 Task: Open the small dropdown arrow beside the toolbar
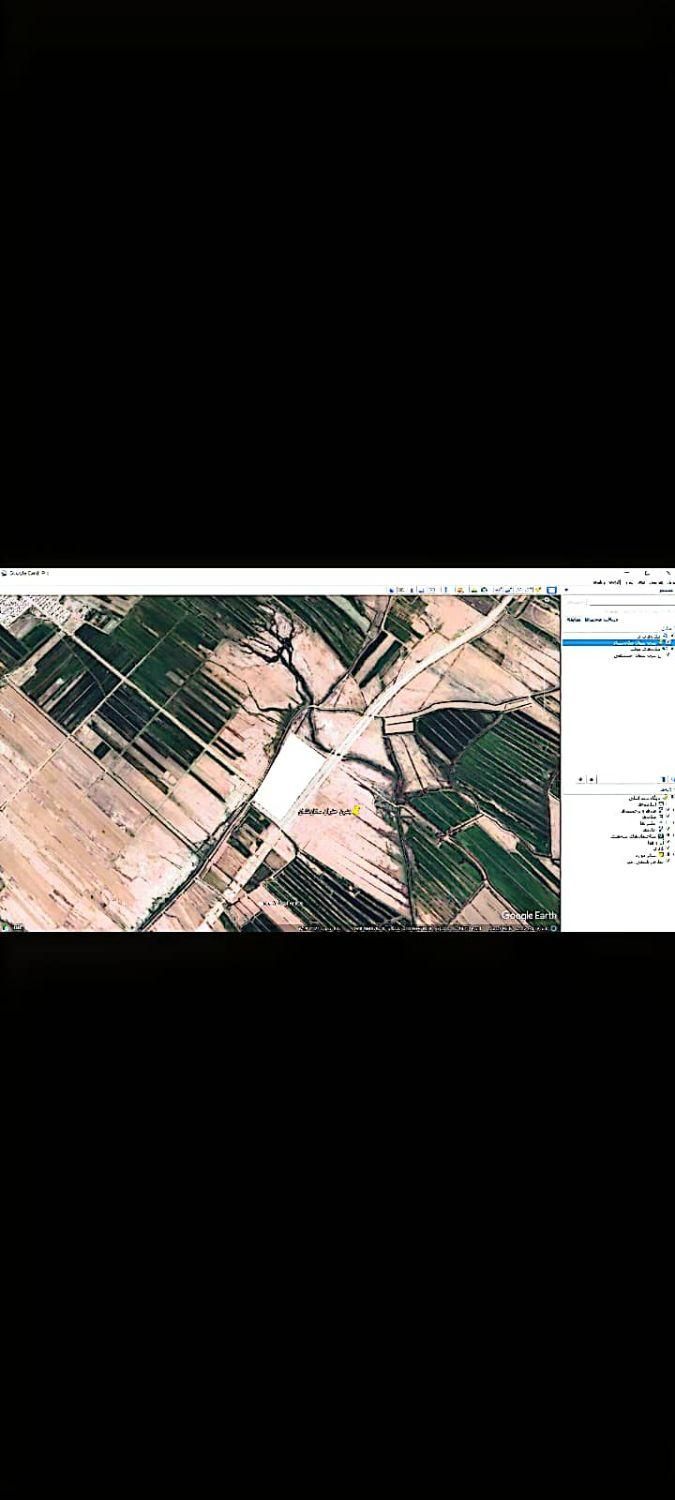[x=566, y=590]
